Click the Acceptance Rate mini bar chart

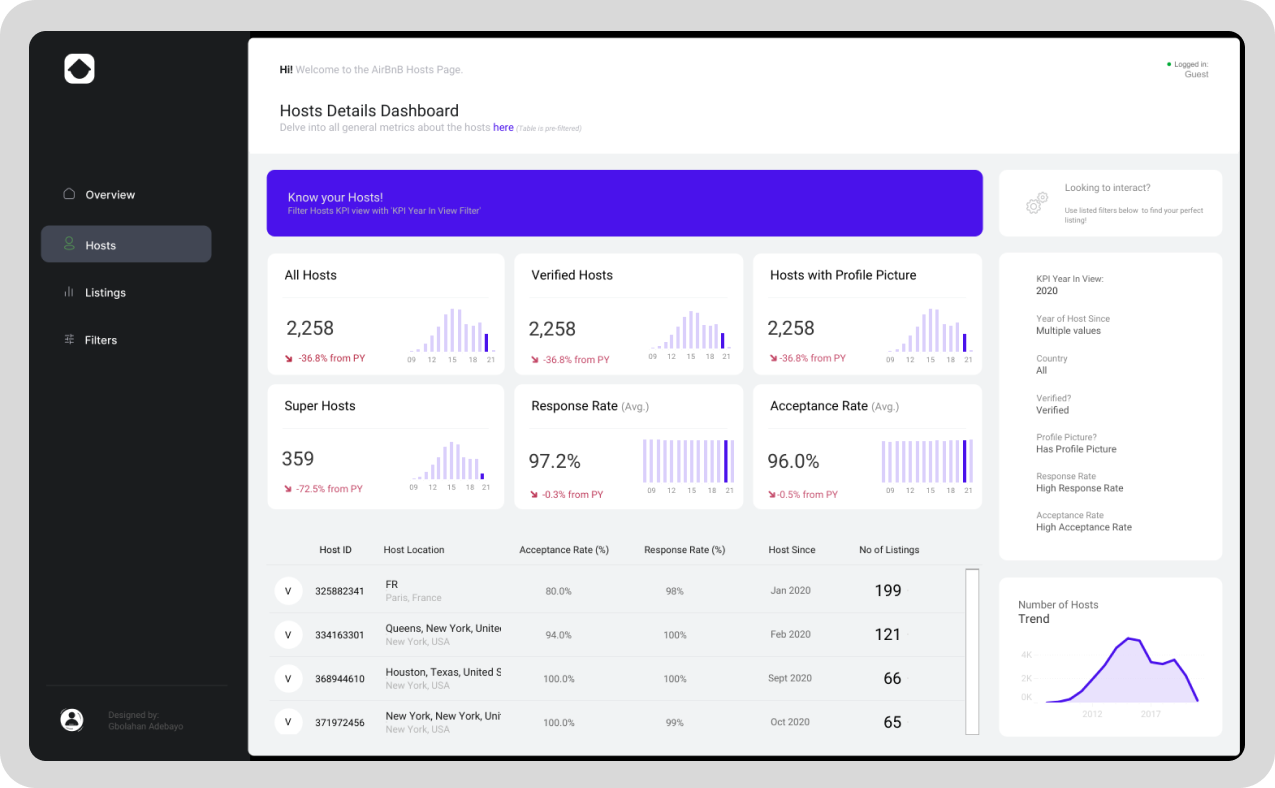927,466
